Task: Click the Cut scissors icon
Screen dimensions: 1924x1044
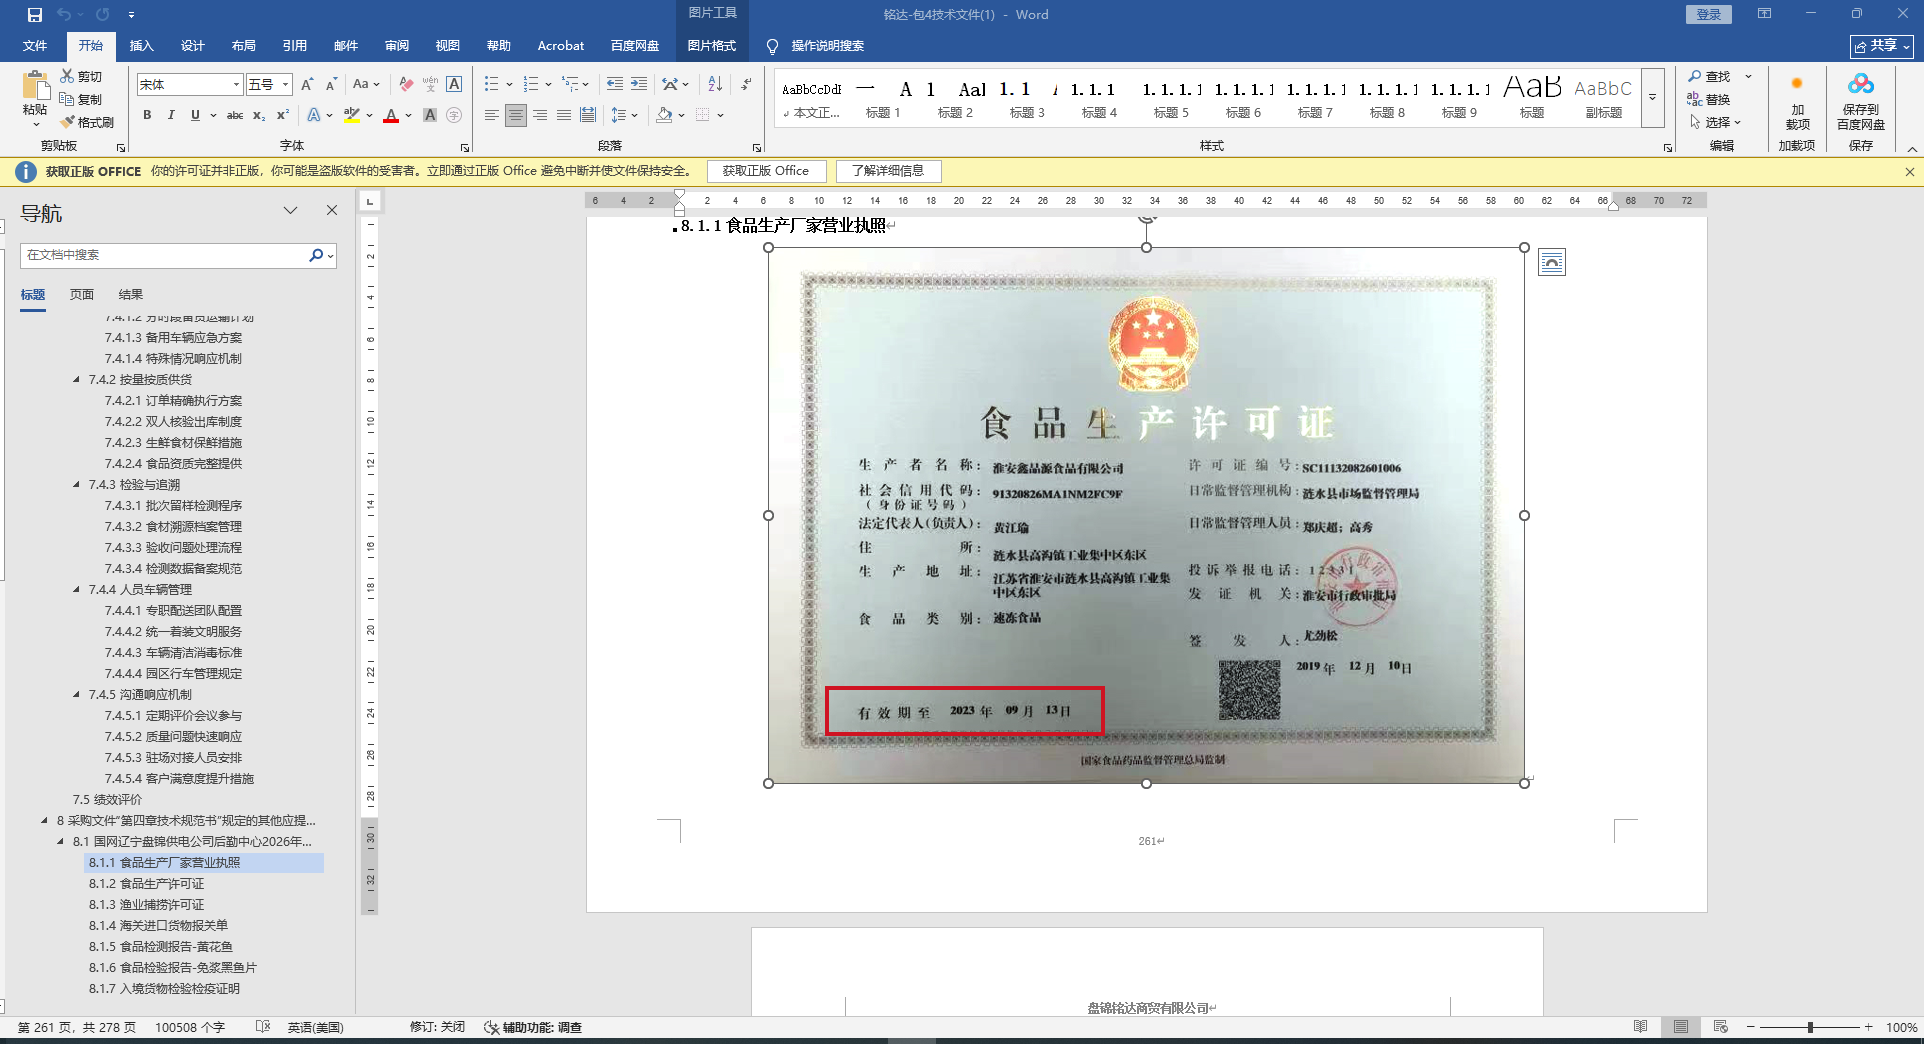Action: (x=67, y=76)
